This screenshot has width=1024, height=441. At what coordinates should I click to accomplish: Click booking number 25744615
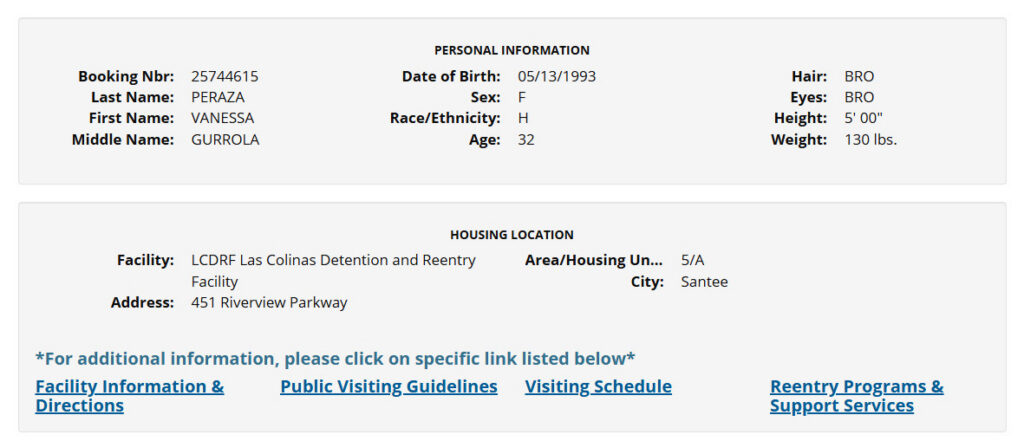coord(224,76)
